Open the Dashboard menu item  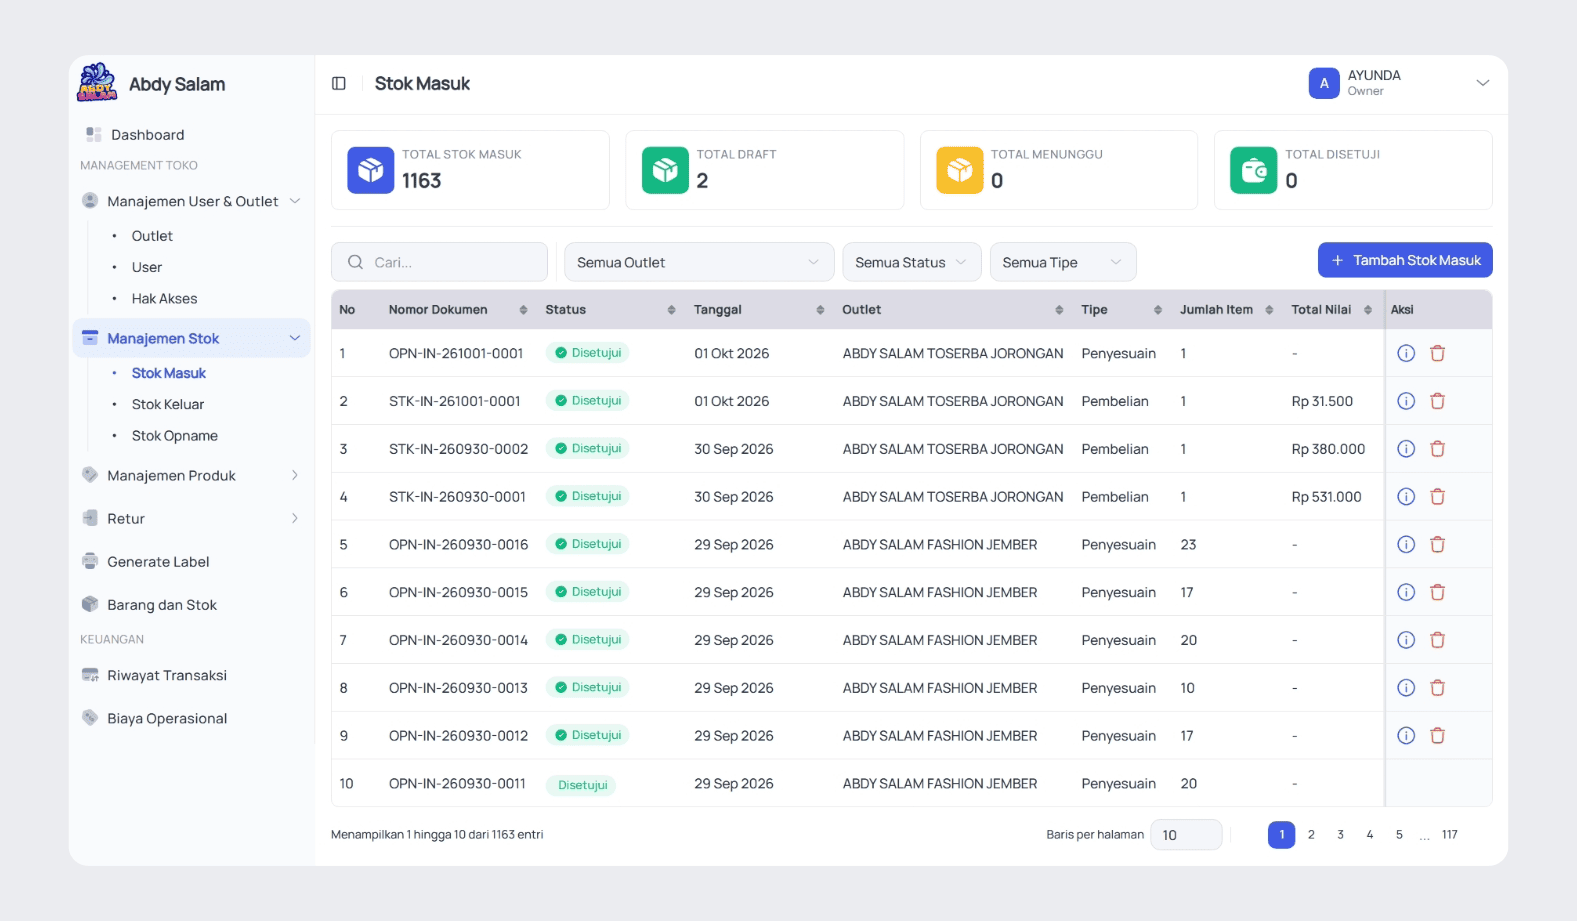[x=147, y=135]
